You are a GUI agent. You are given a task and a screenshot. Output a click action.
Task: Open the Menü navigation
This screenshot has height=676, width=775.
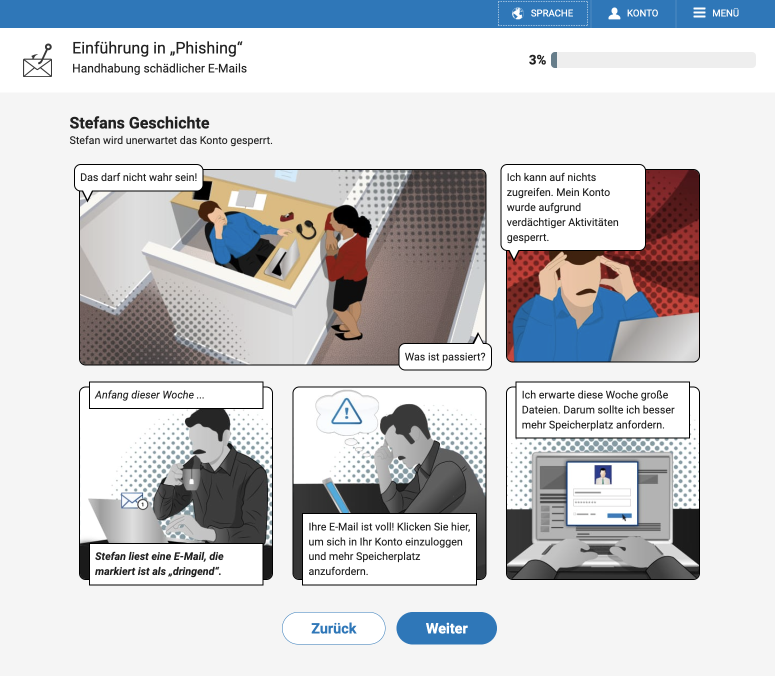[x=715, y=14]
